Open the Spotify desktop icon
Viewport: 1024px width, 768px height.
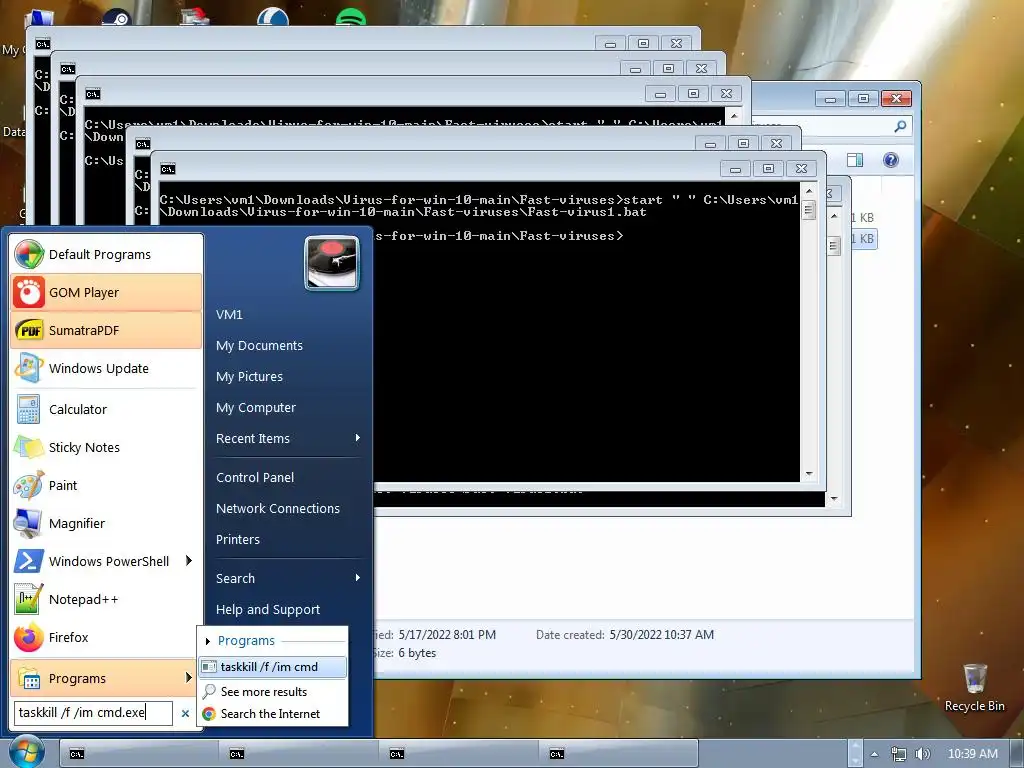pos(351,16)
